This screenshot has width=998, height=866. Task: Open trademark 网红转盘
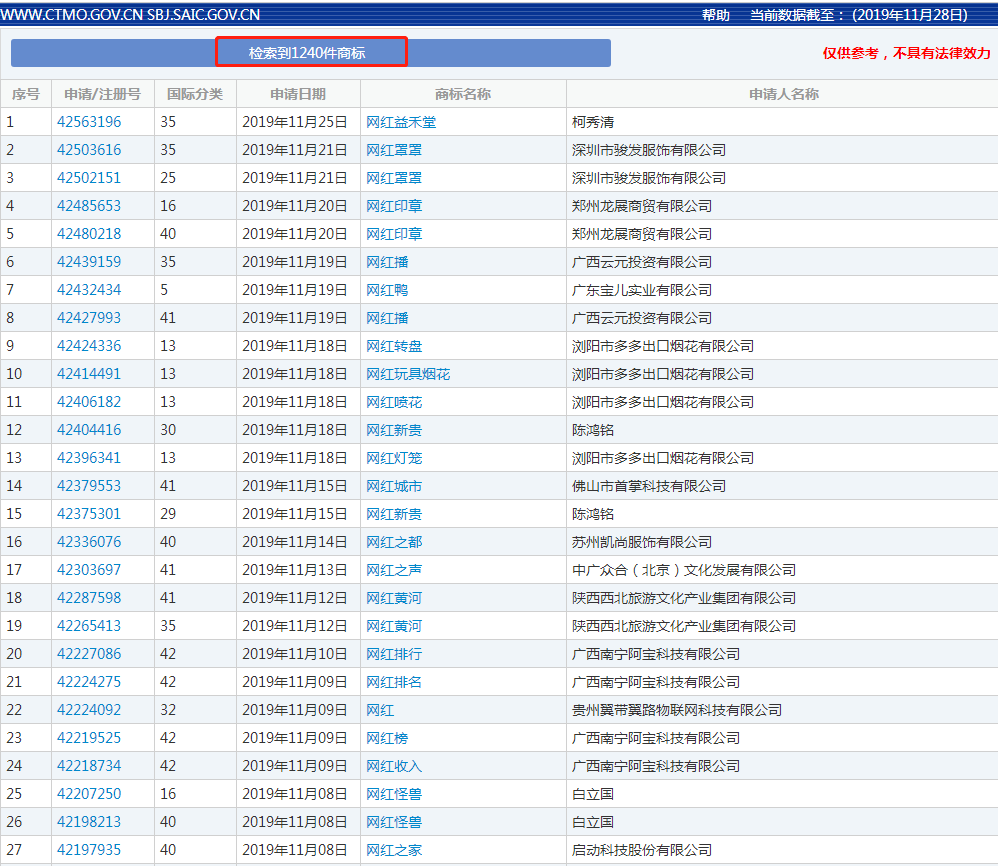click(394, 346)
